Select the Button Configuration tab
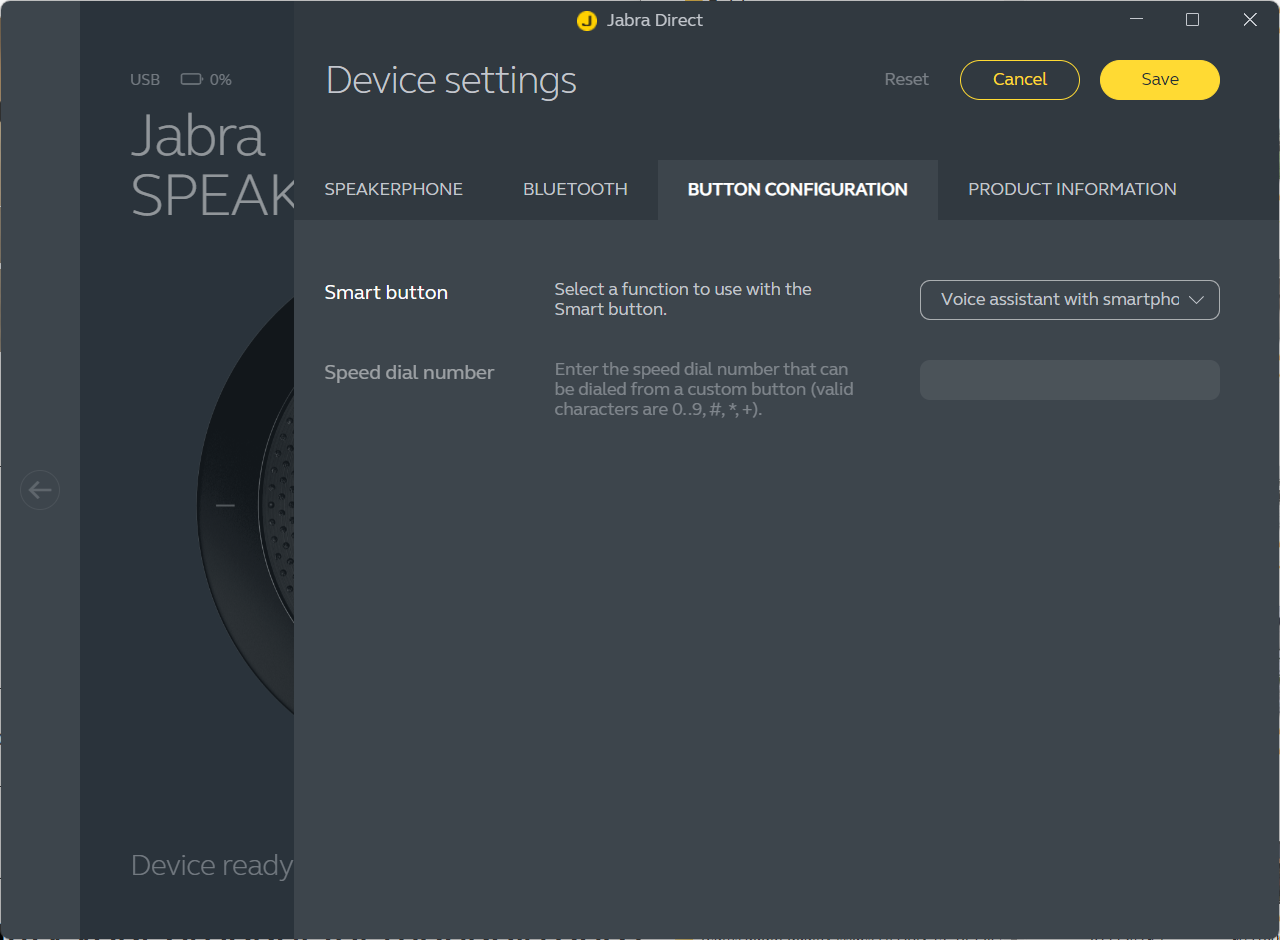Viewport: 1280px width, 940px height. [797, 189]
